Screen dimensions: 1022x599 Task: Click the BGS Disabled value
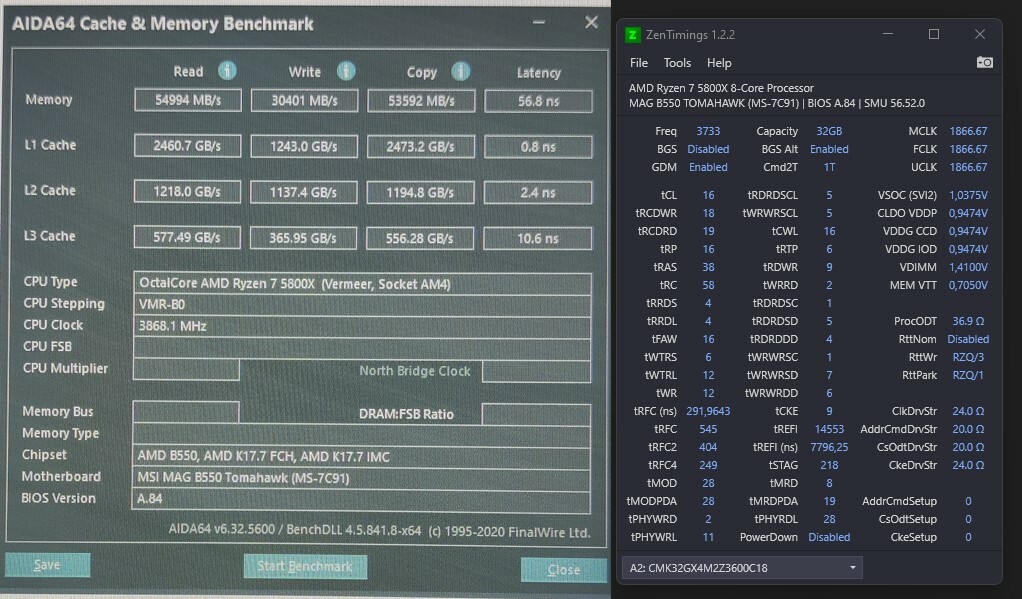click(x=708, y=149)
